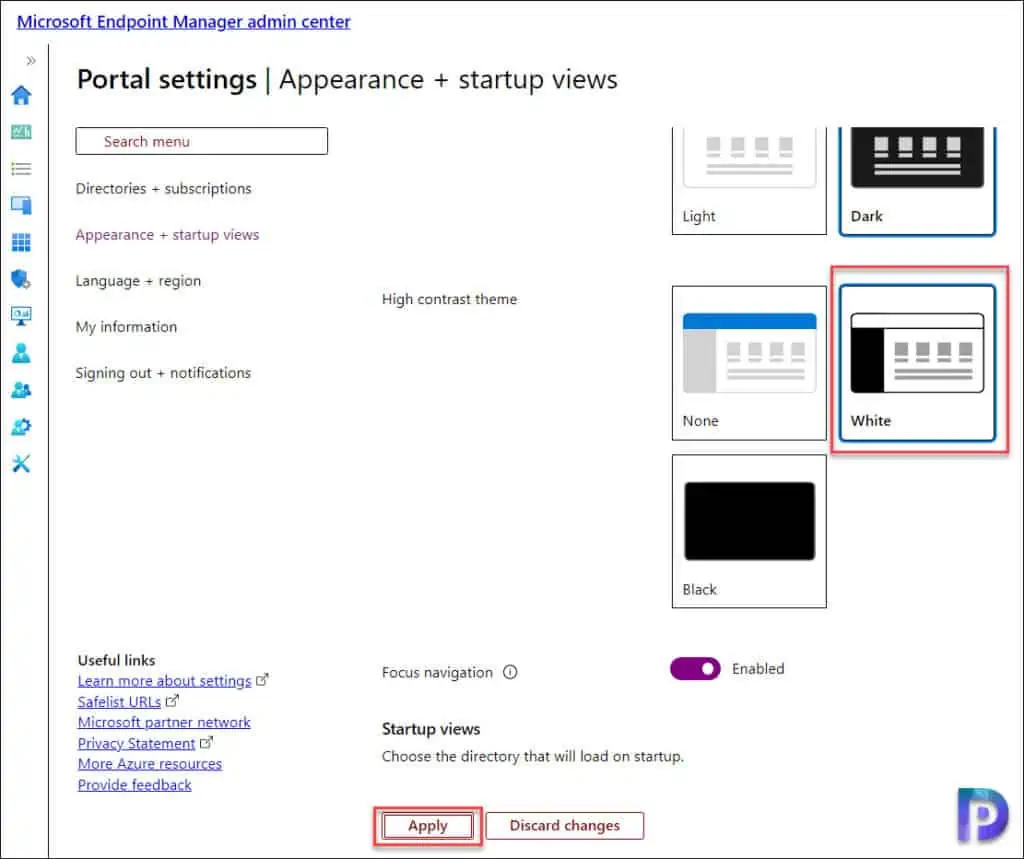
Task: Open external link icon beside Safelist URLs
Action: point(172,701)
